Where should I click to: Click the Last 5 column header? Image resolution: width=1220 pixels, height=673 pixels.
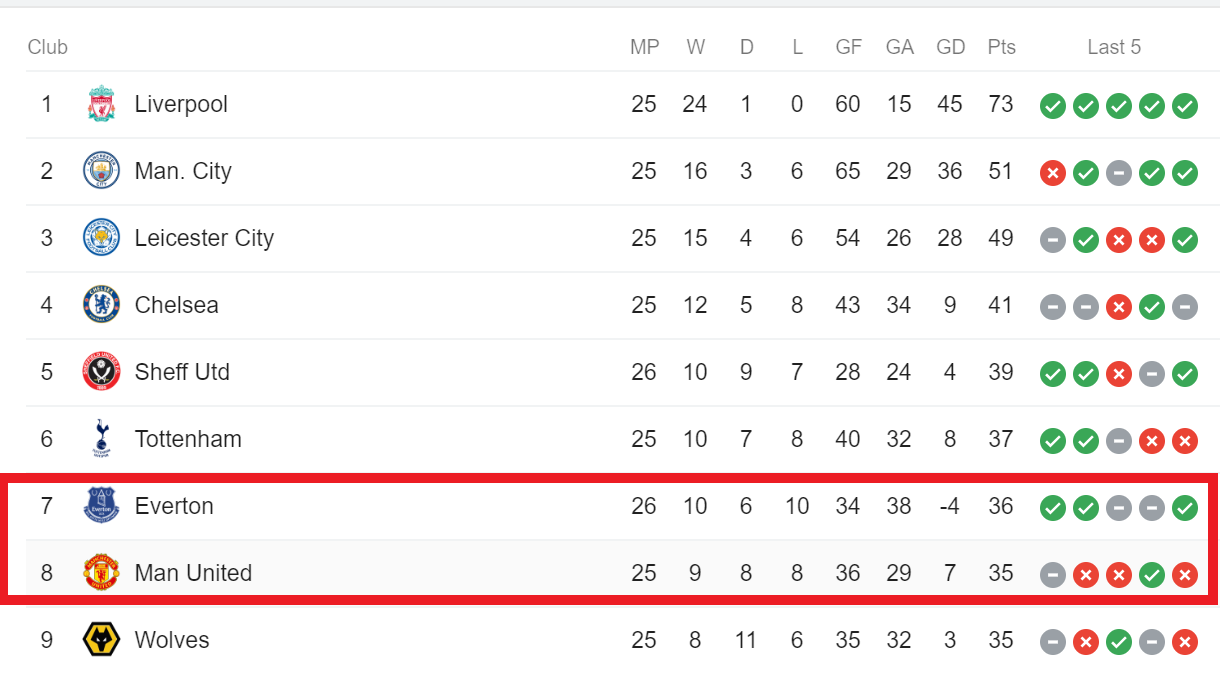click(1114, 47)
